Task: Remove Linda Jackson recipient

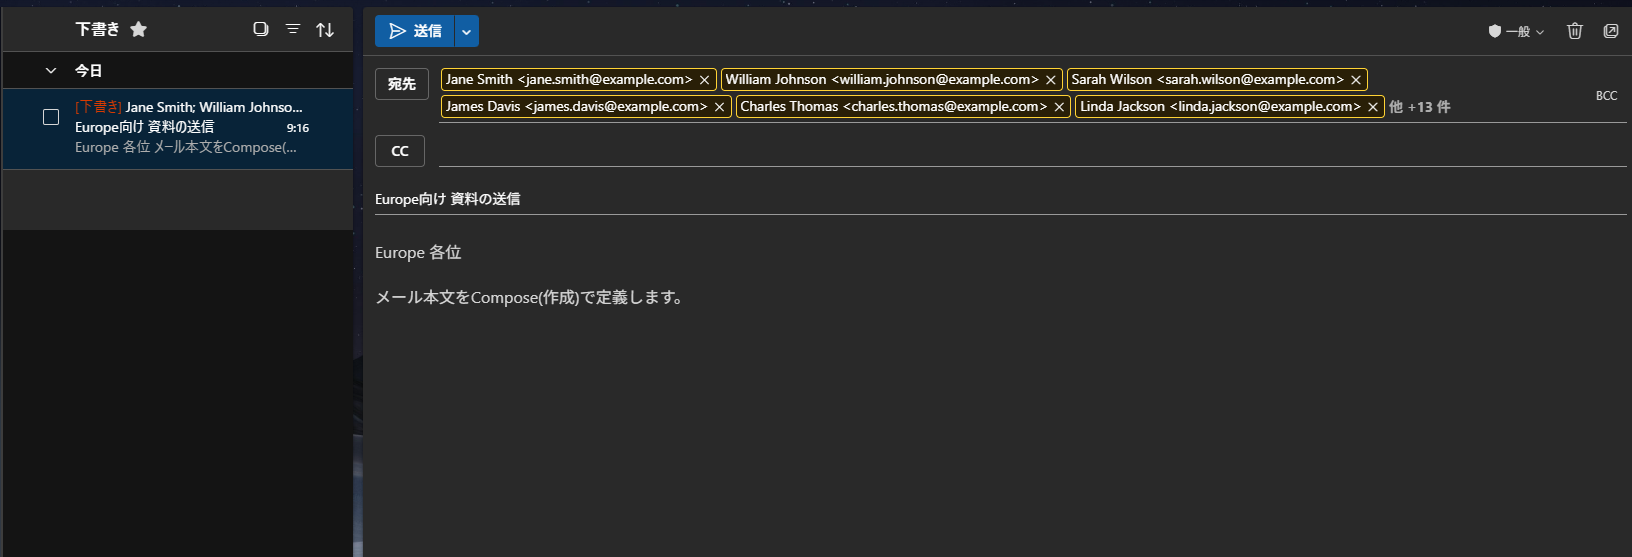Action: pos(1373,107)
